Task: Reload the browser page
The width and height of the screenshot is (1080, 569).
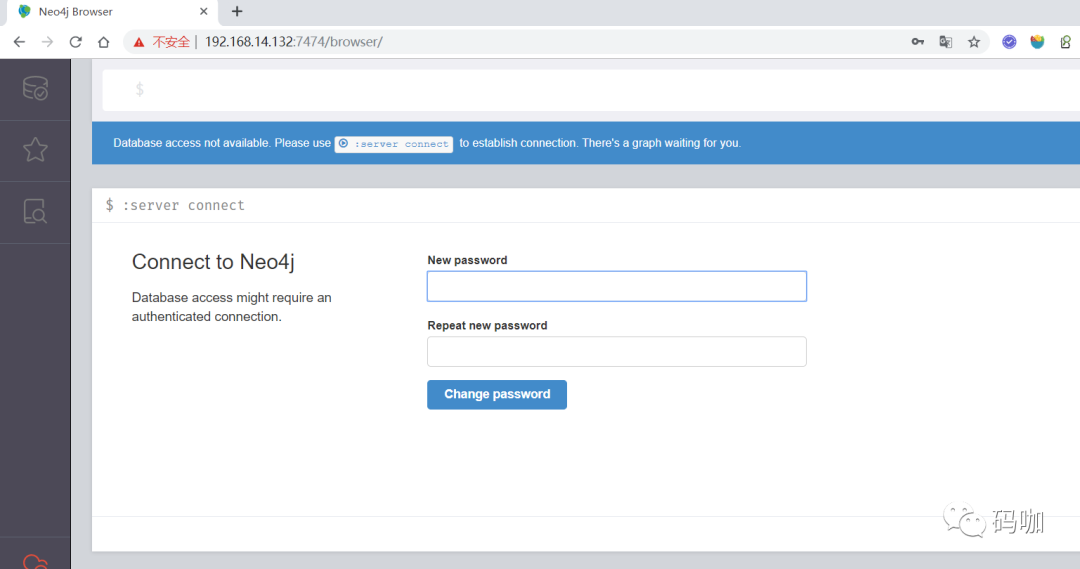Action: [x=76, y=42]
